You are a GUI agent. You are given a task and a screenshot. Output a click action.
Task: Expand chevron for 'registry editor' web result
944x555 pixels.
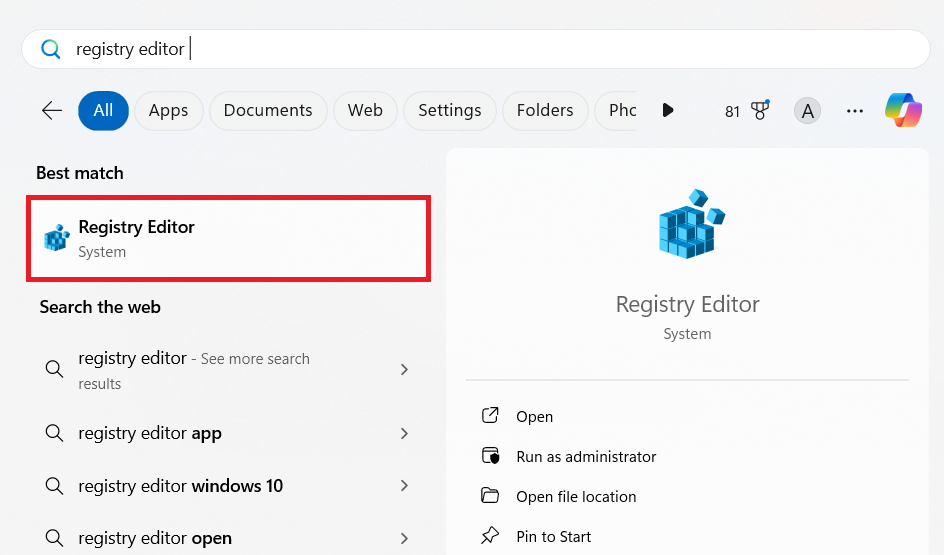click(x=405, y=370)
